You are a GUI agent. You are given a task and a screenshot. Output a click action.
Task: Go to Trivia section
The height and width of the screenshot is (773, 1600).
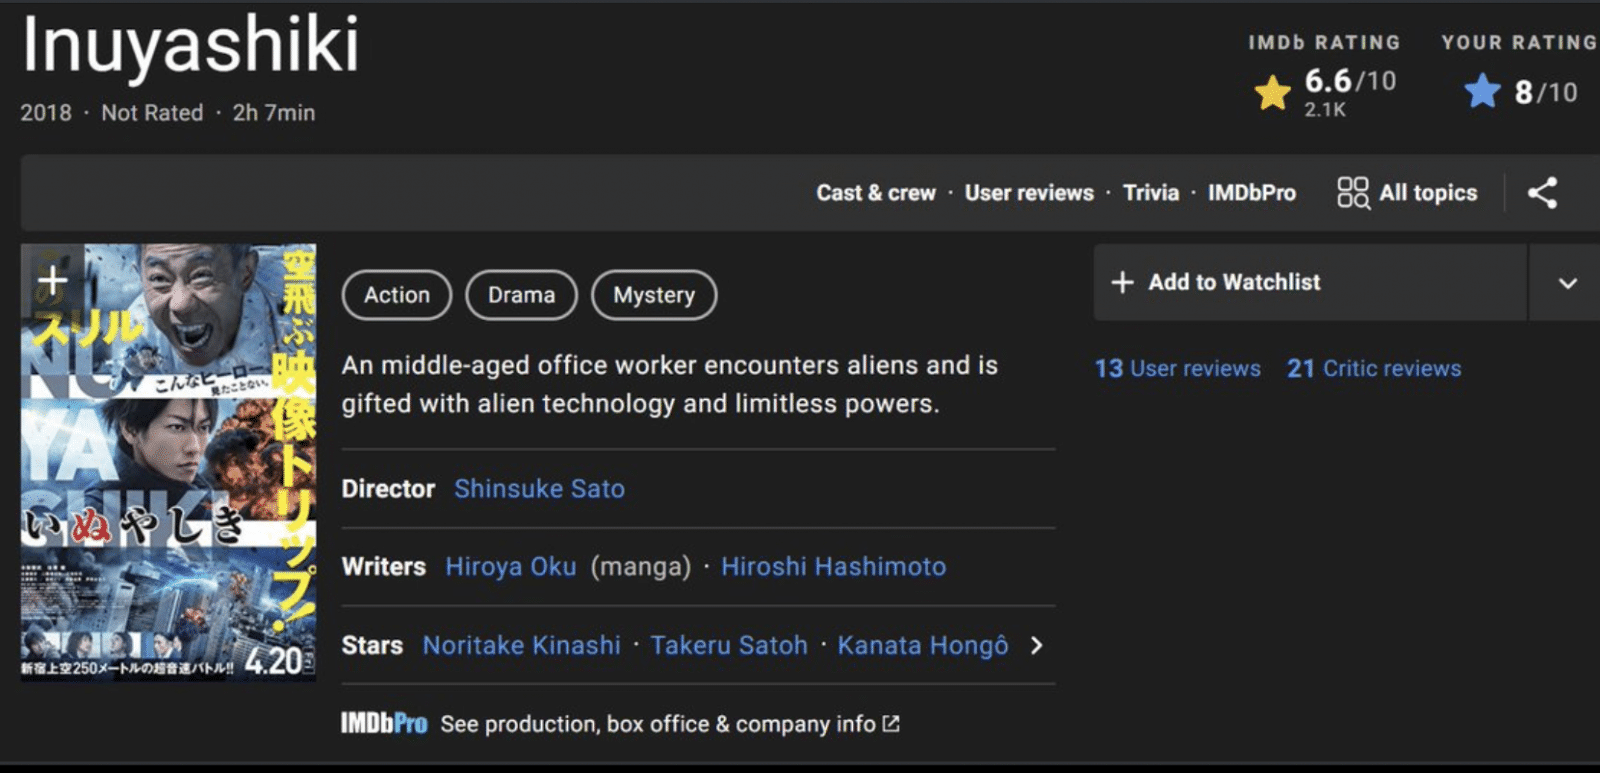click(1151, 193)
